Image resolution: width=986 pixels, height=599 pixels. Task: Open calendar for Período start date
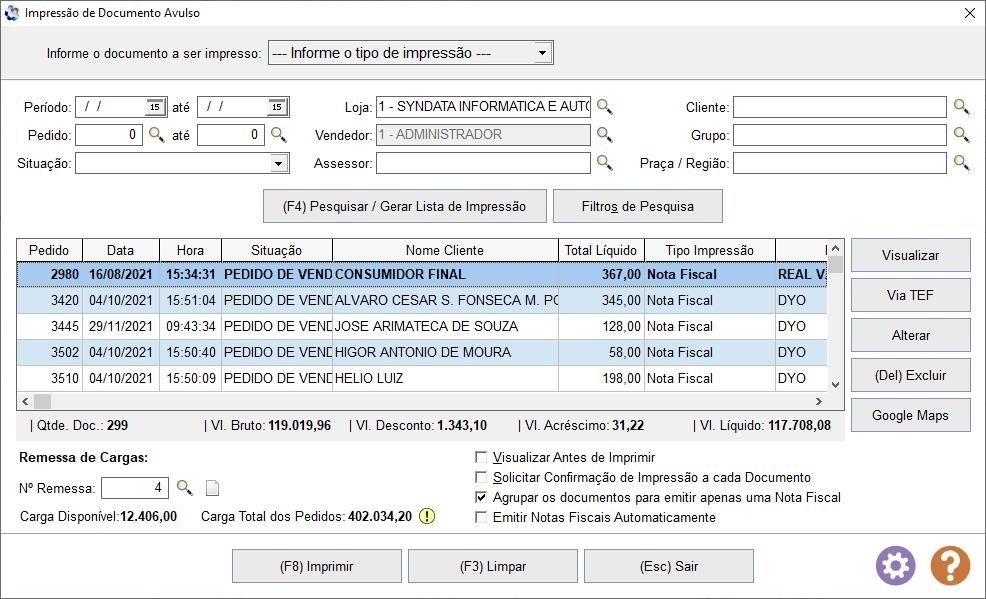[155, 107]
